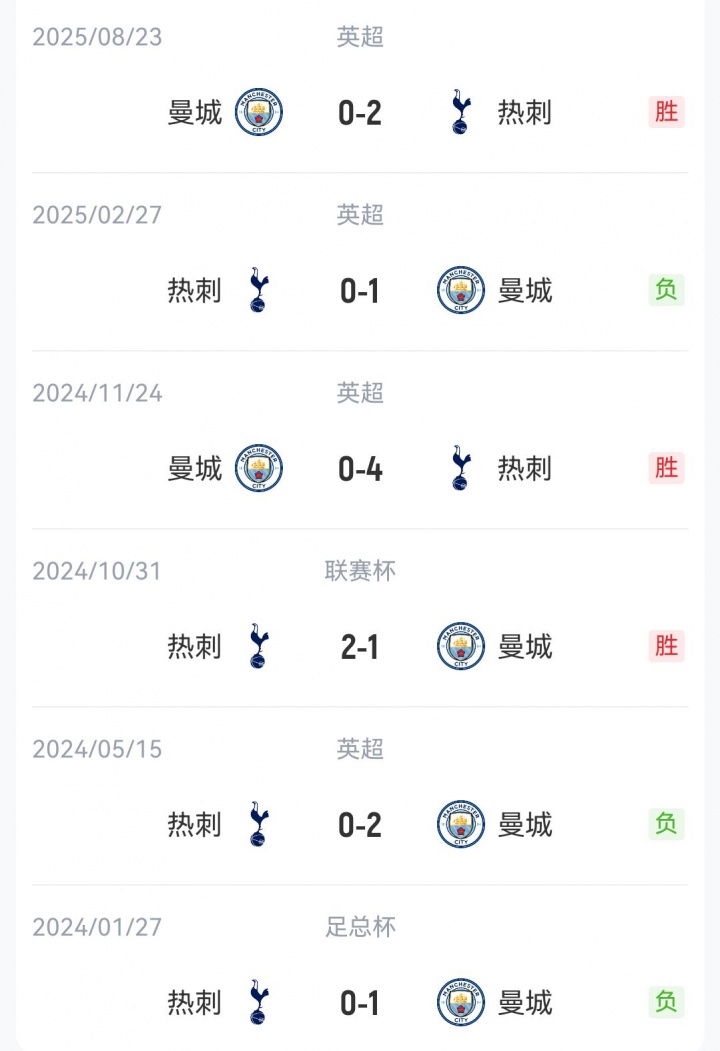Click the 2024/05/15 match date

(x=97, y=749)
